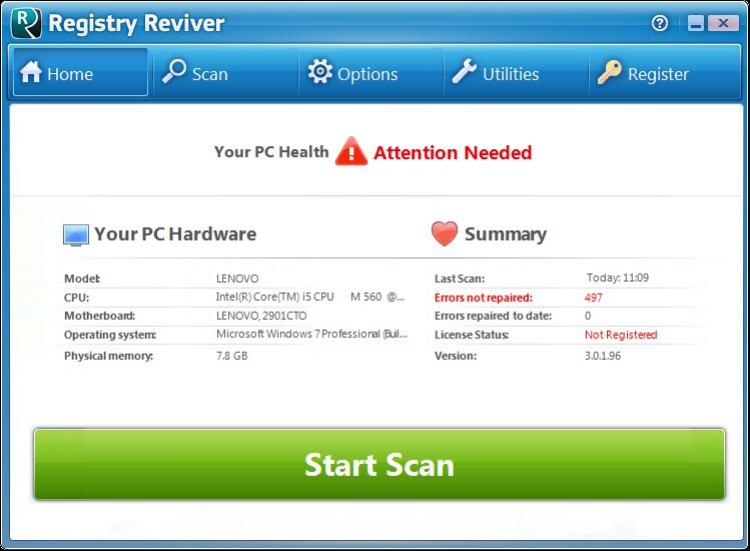Click the Model value LENOVO
750x551 pixels.
click(237, 278)
